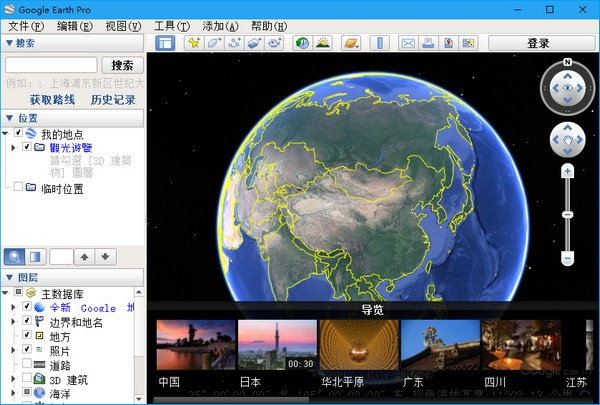Enable the 道路 layer checkbox
The height and width of the screenshot is (405, 600).
tap(27, 365)
